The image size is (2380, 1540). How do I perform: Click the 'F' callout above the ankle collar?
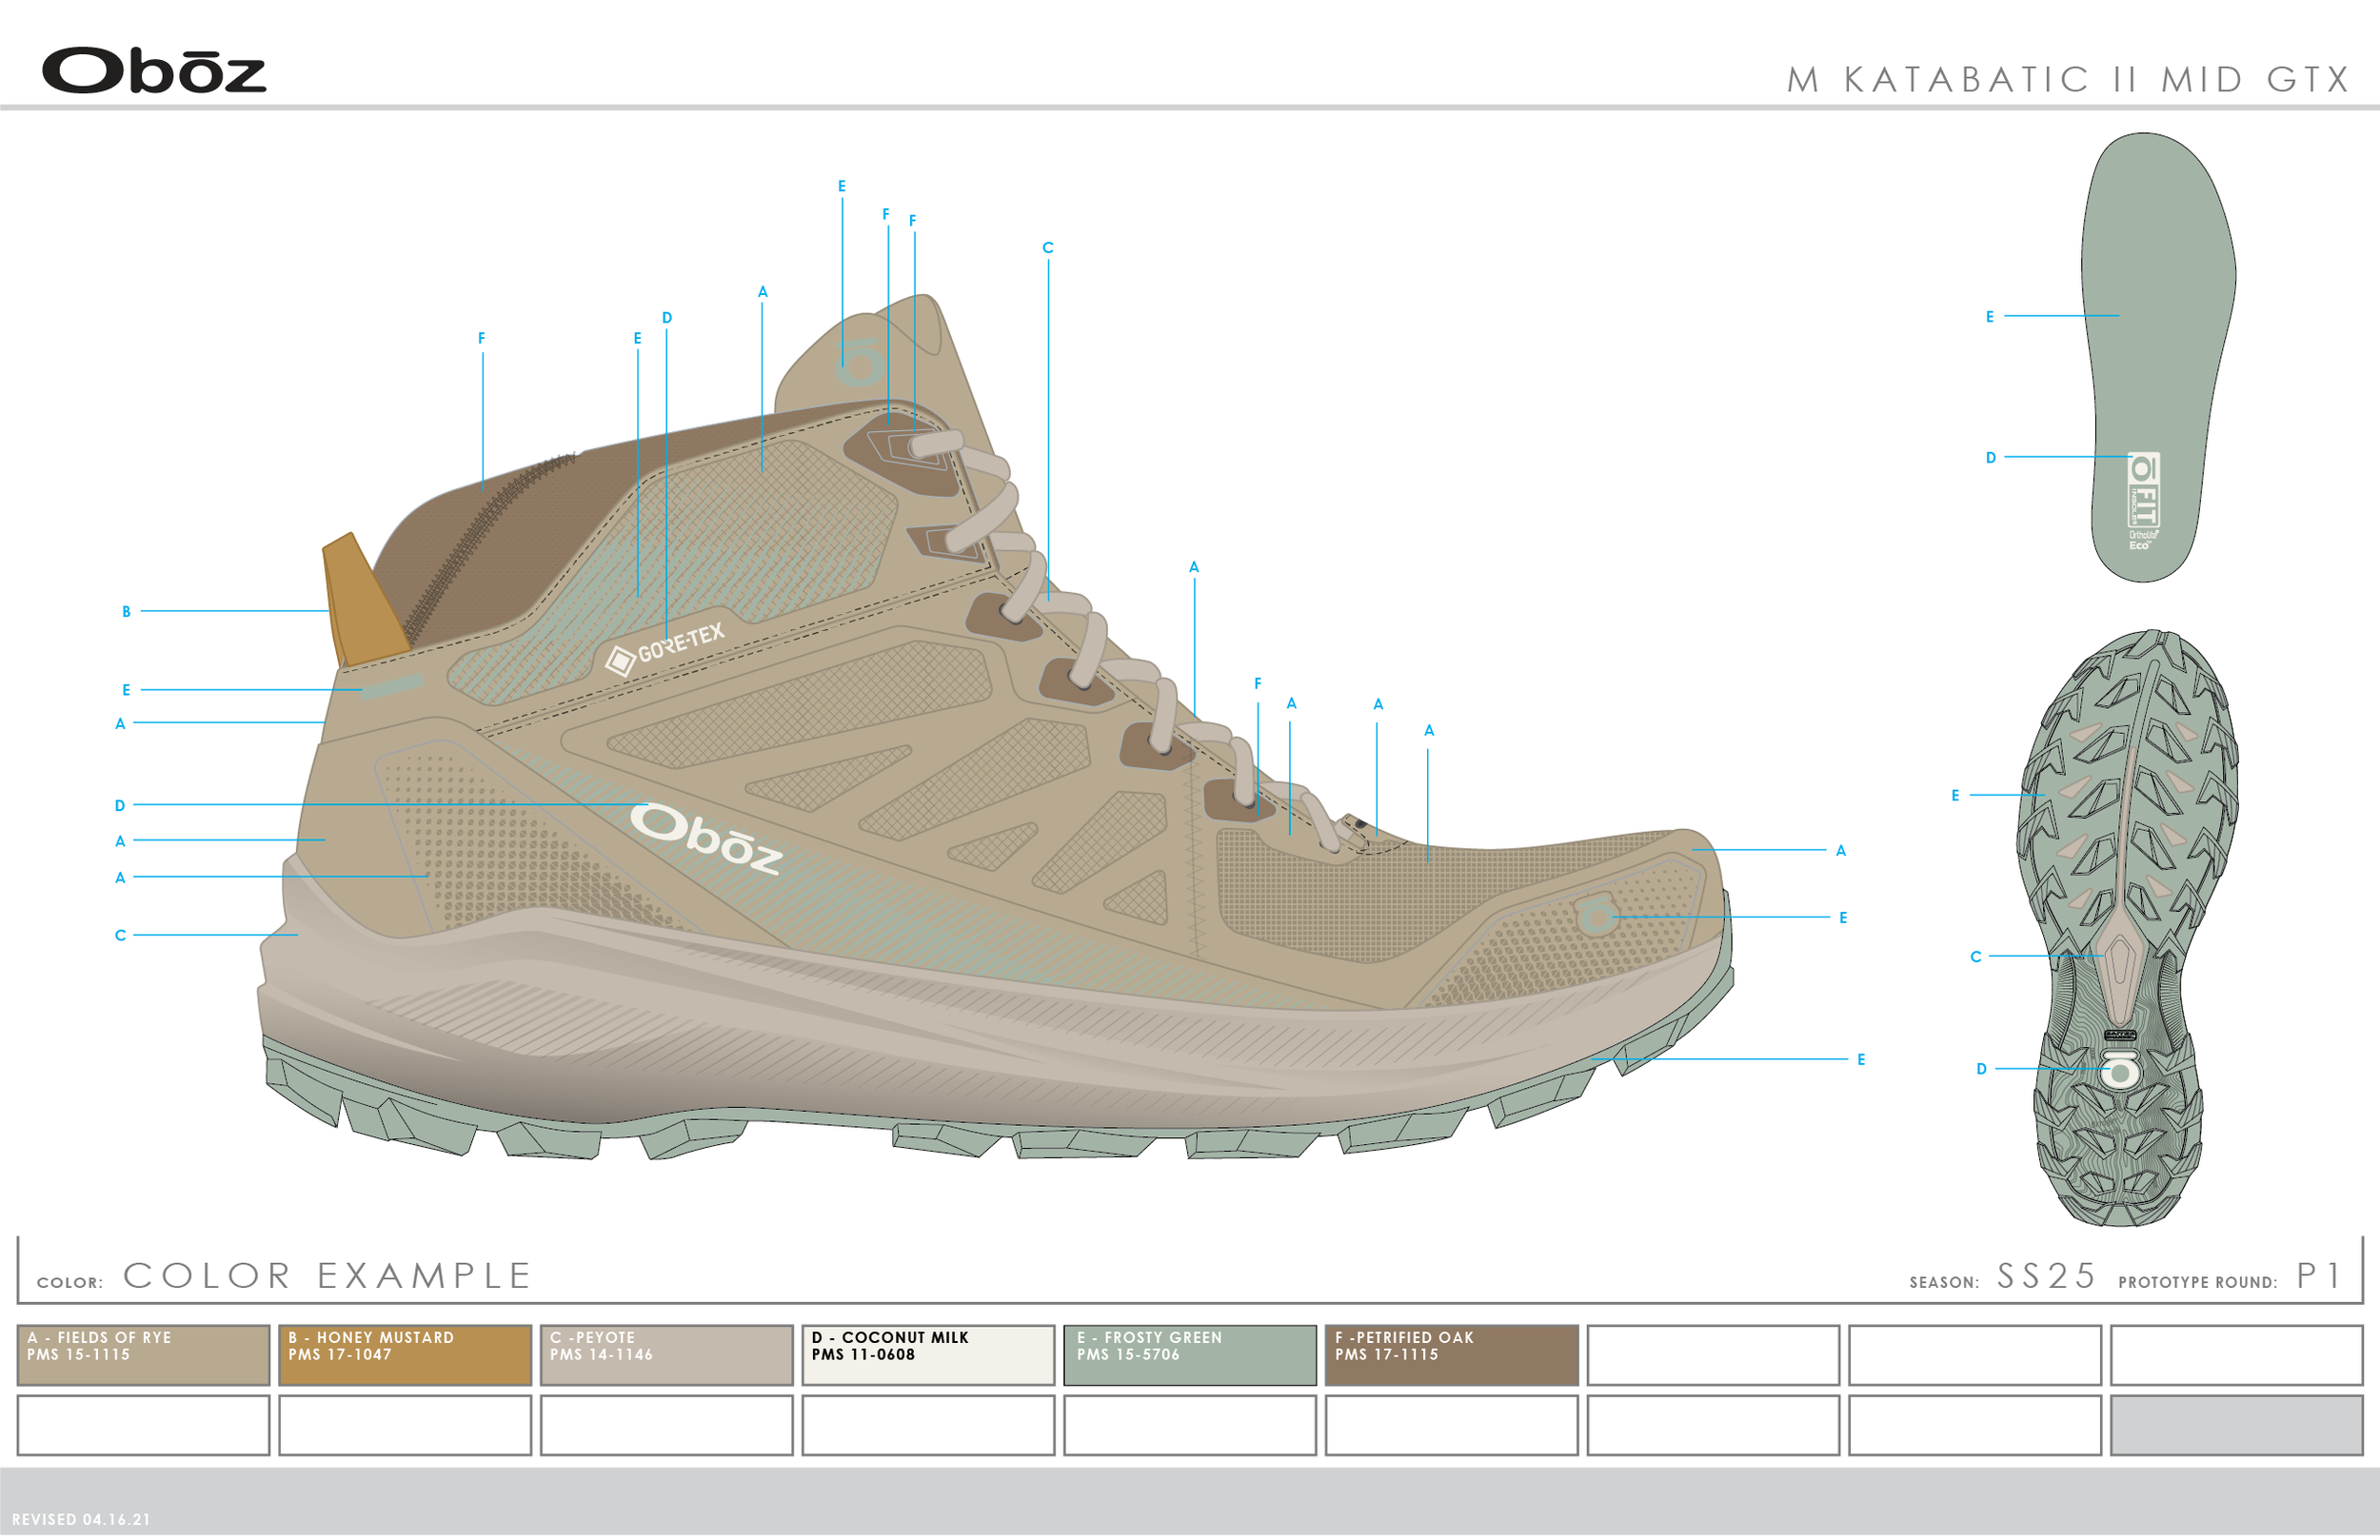click(x=481, y=338)
